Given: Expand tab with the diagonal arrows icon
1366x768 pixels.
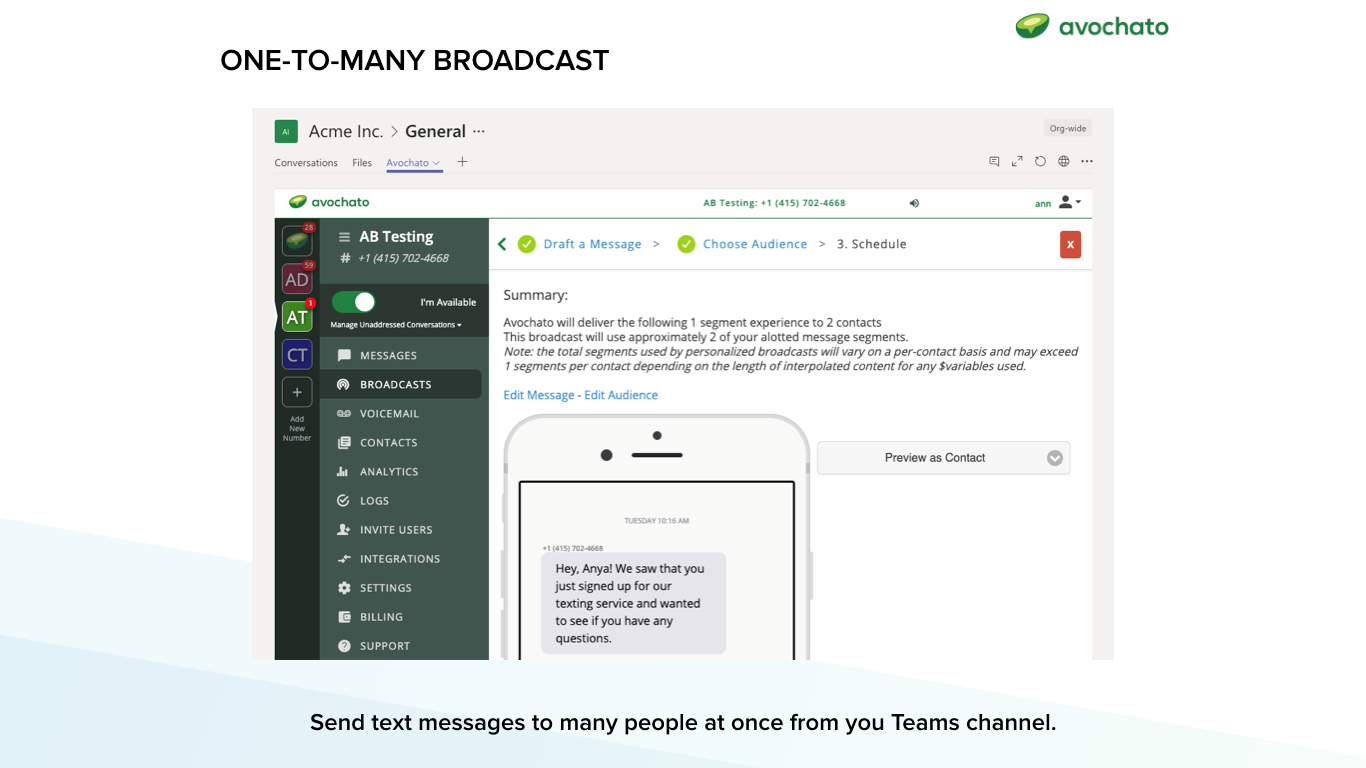Looking at the screenshot, I should point(1017,161).
